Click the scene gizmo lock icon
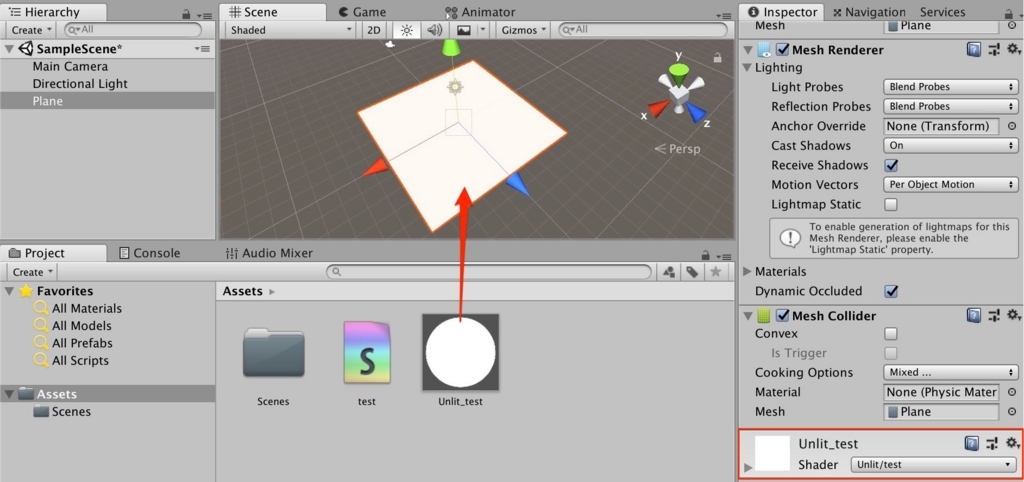This screenshot has height=482, width=1024. point(718,57)
